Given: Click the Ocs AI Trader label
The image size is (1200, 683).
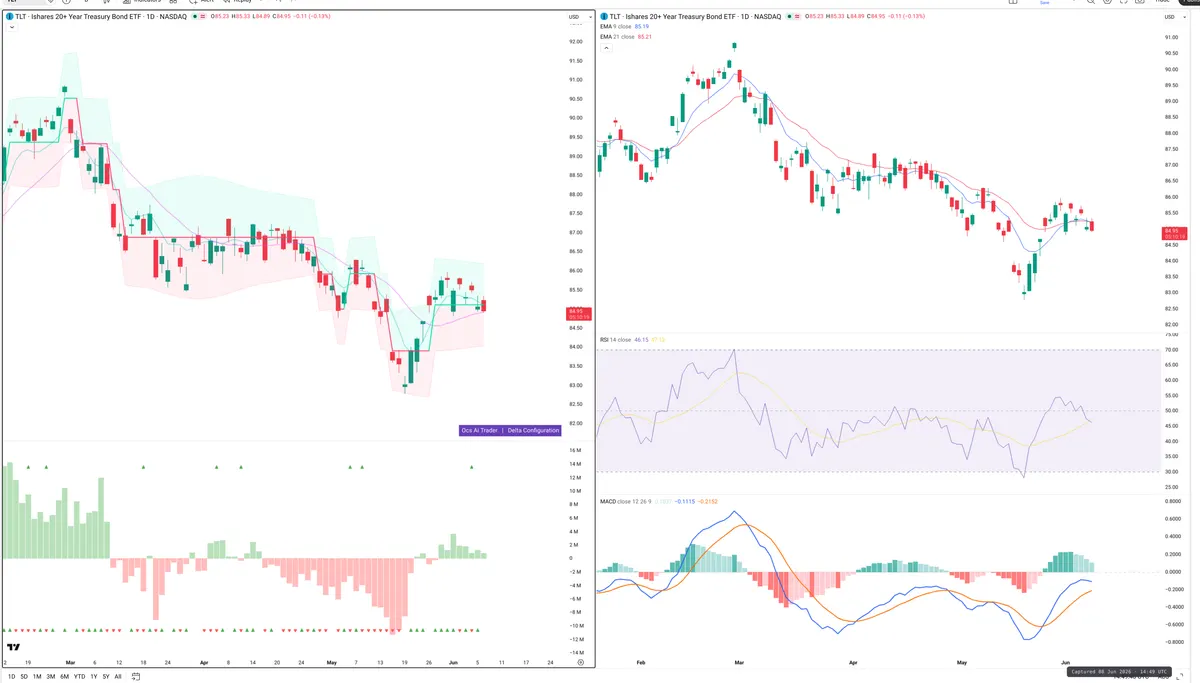Looking at the screenshot, I should 479,430.
